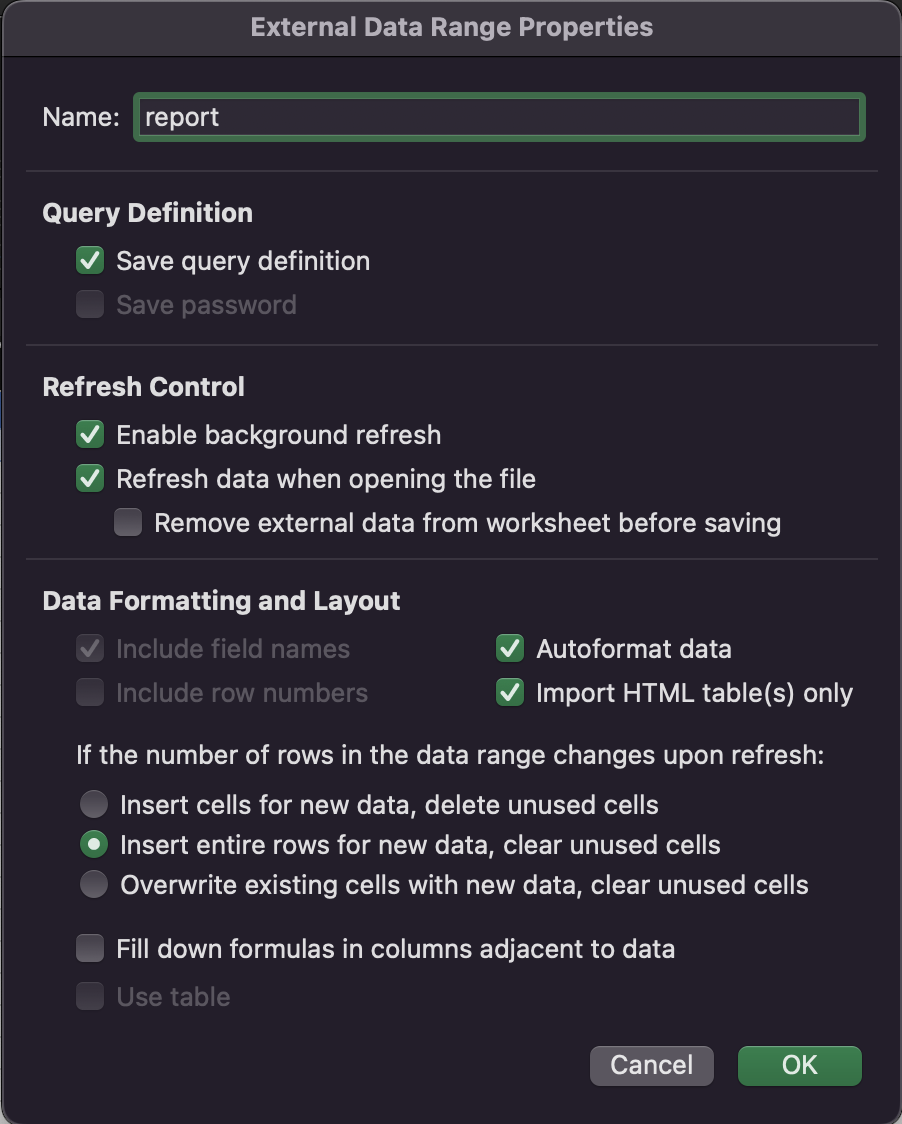
Task: Disable Enable background refresh
Action: [x=89, y=434]
